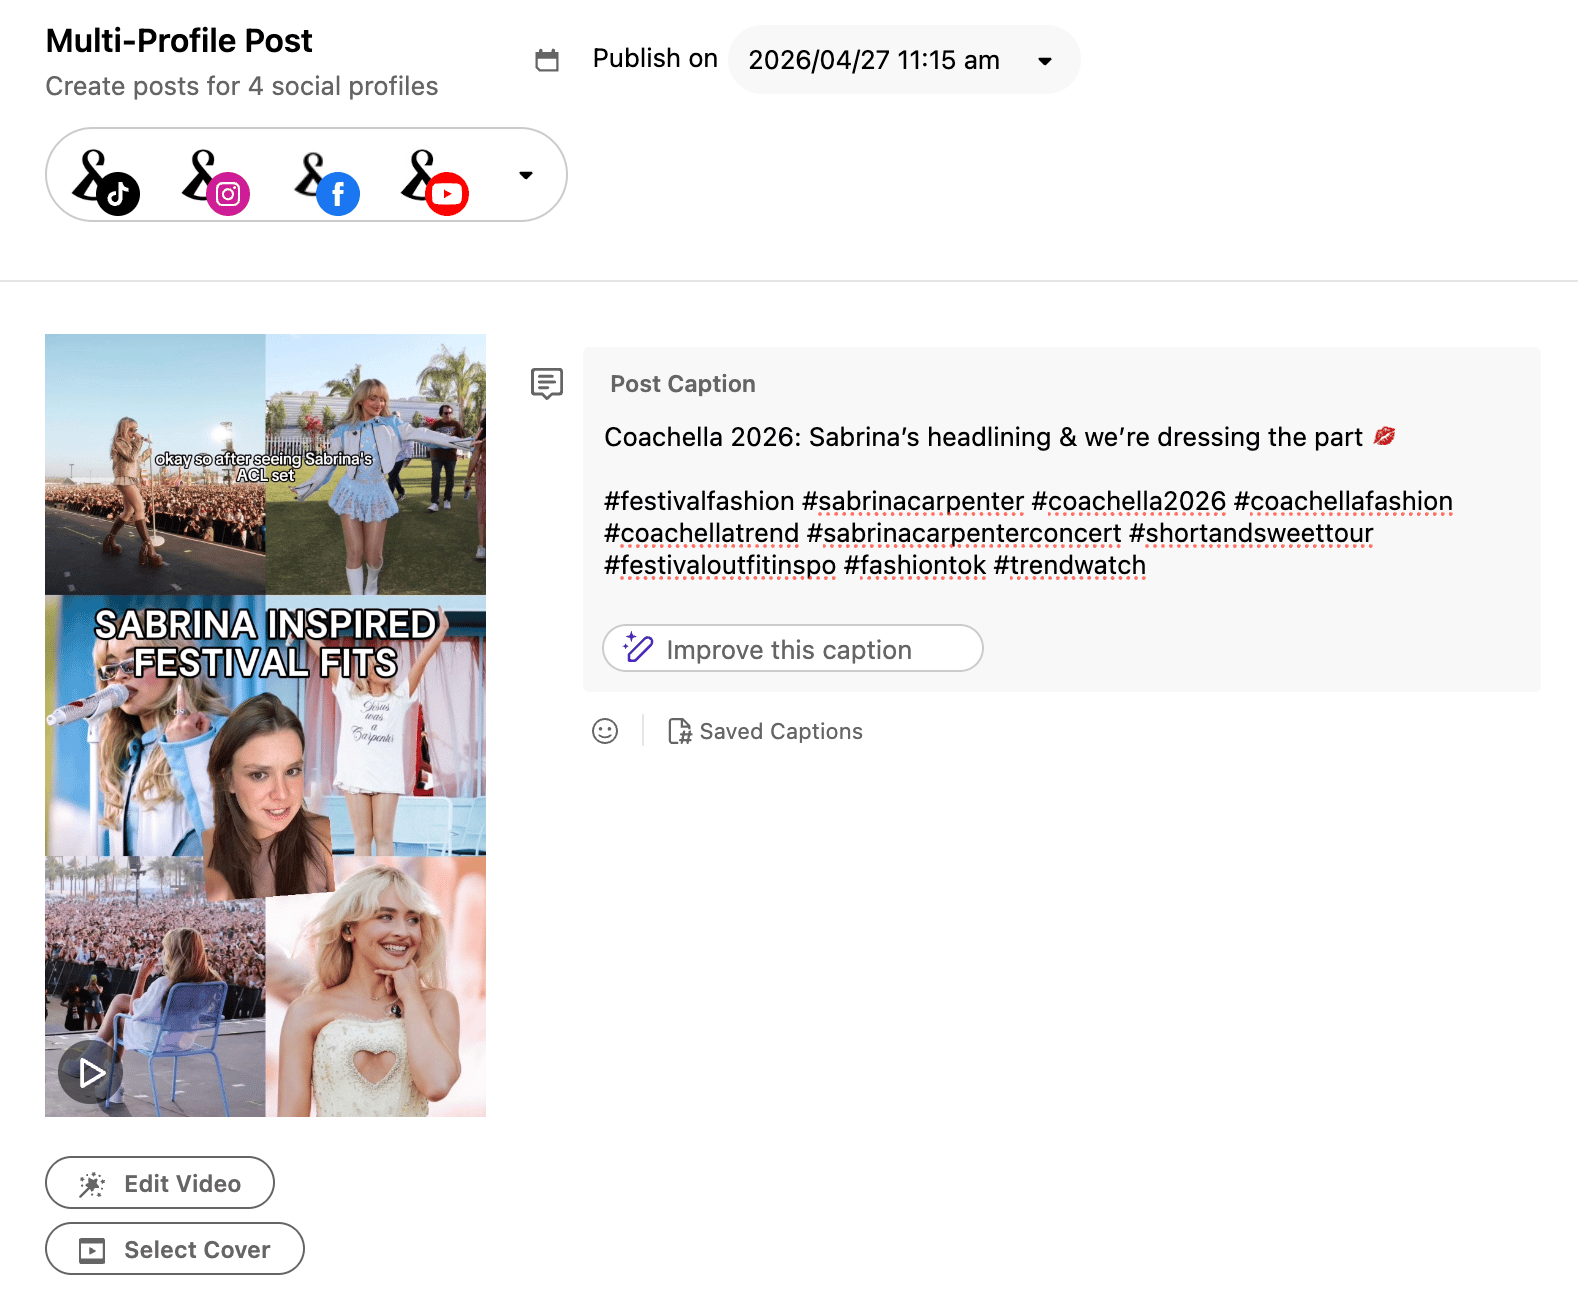Click the #coachellatrend hashtag text
The height and width of the screenshot is (1306, 1578).
tap(702, 533)
